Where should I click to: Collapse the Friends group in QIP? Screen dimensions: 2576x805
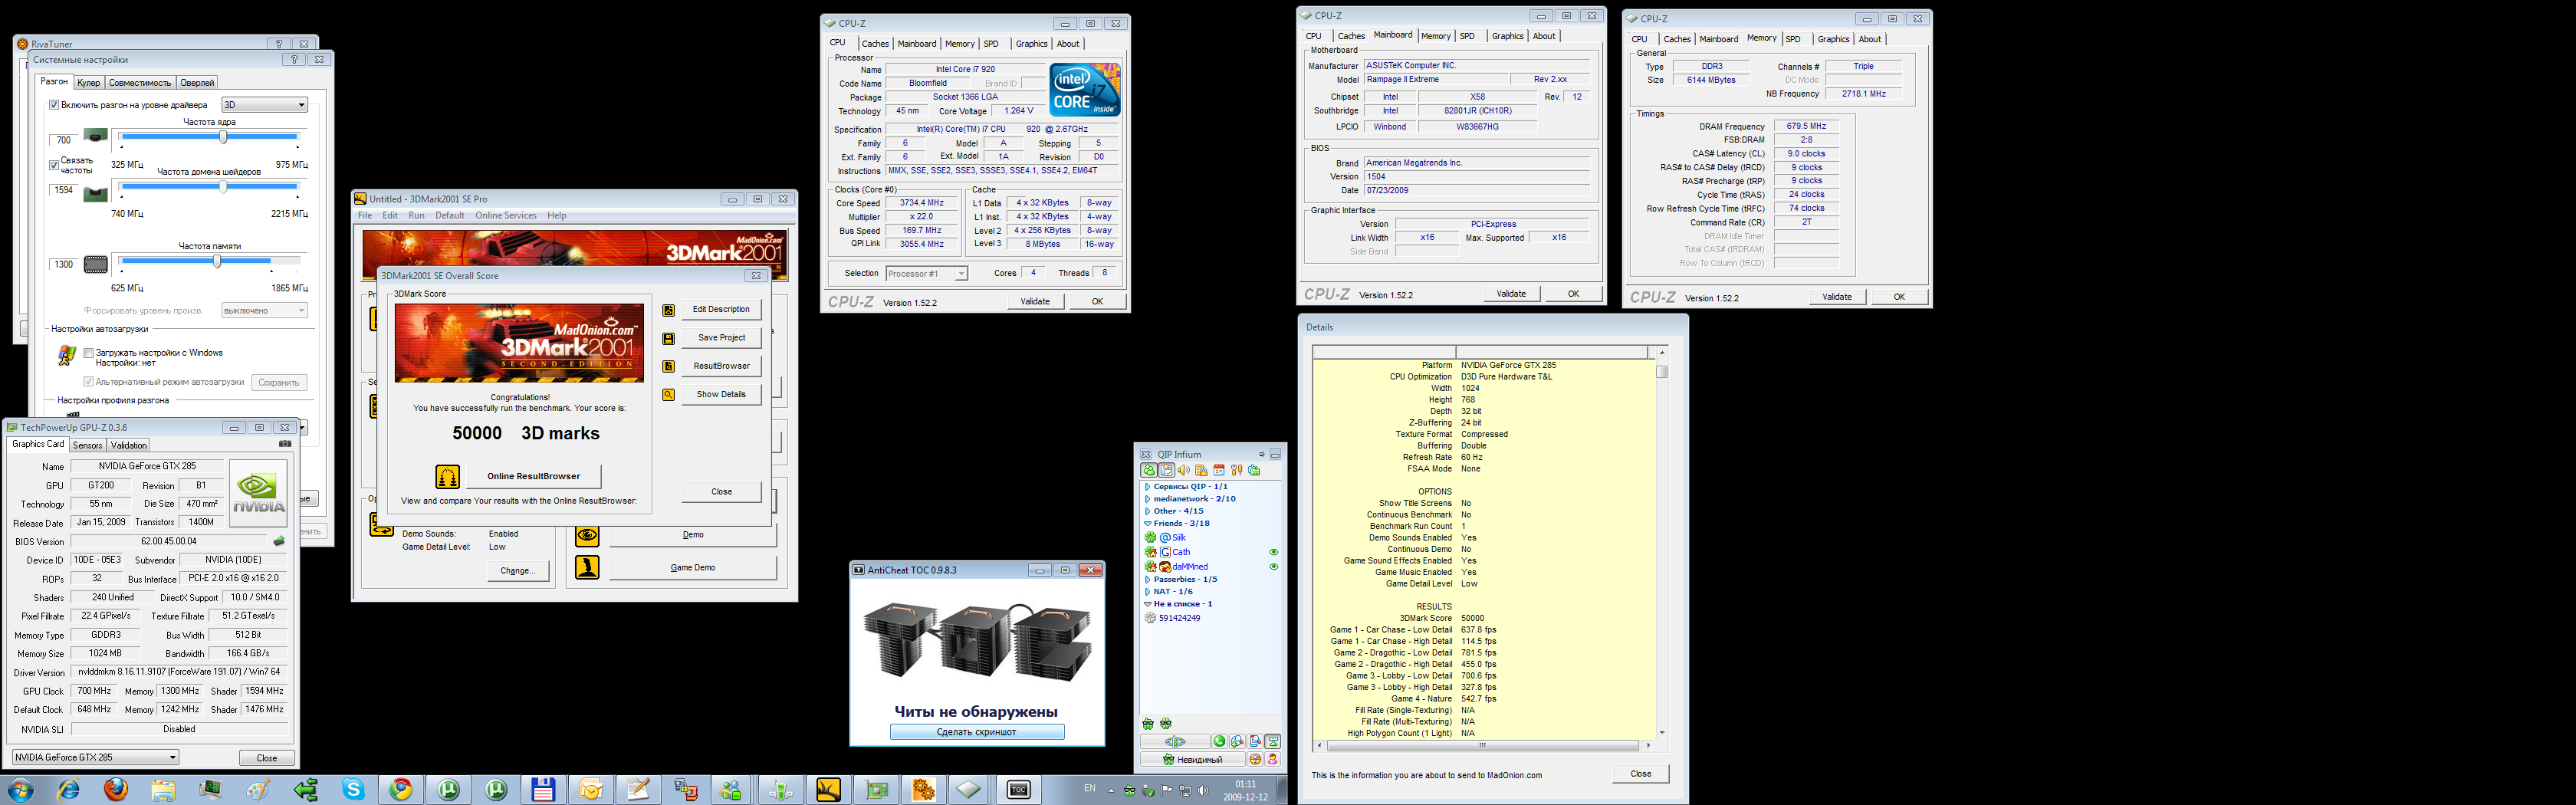(x=1147, y=523)
